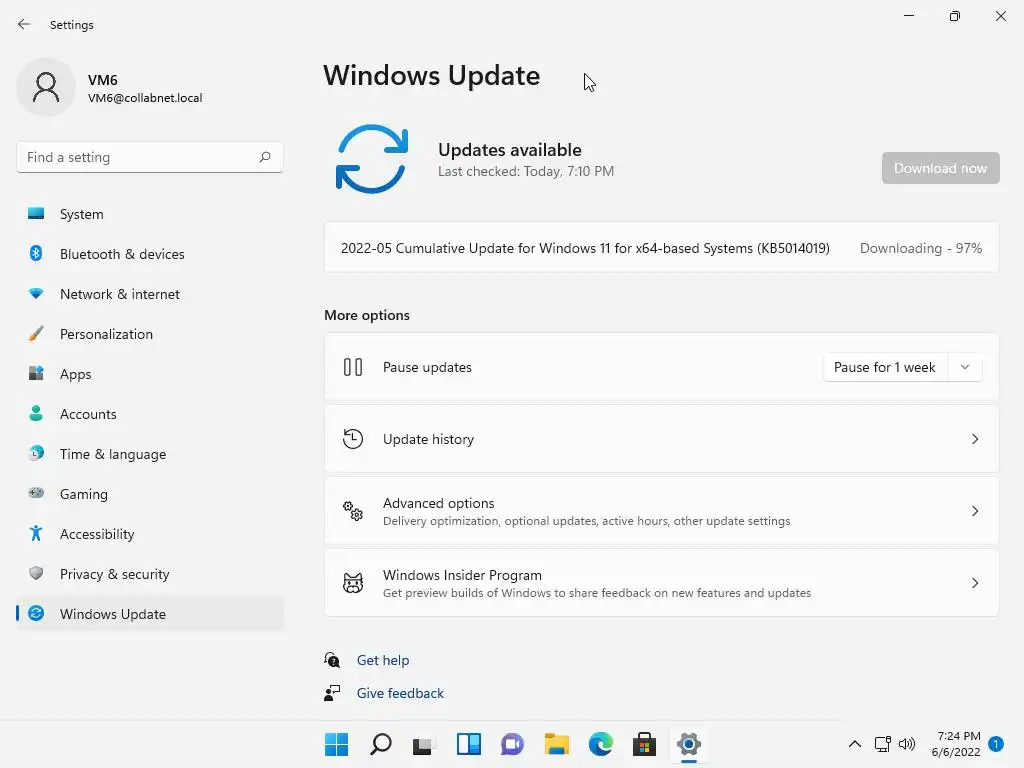
Task: Expand the Windows Insider Program chevron
Action: [x=974, y=583]
